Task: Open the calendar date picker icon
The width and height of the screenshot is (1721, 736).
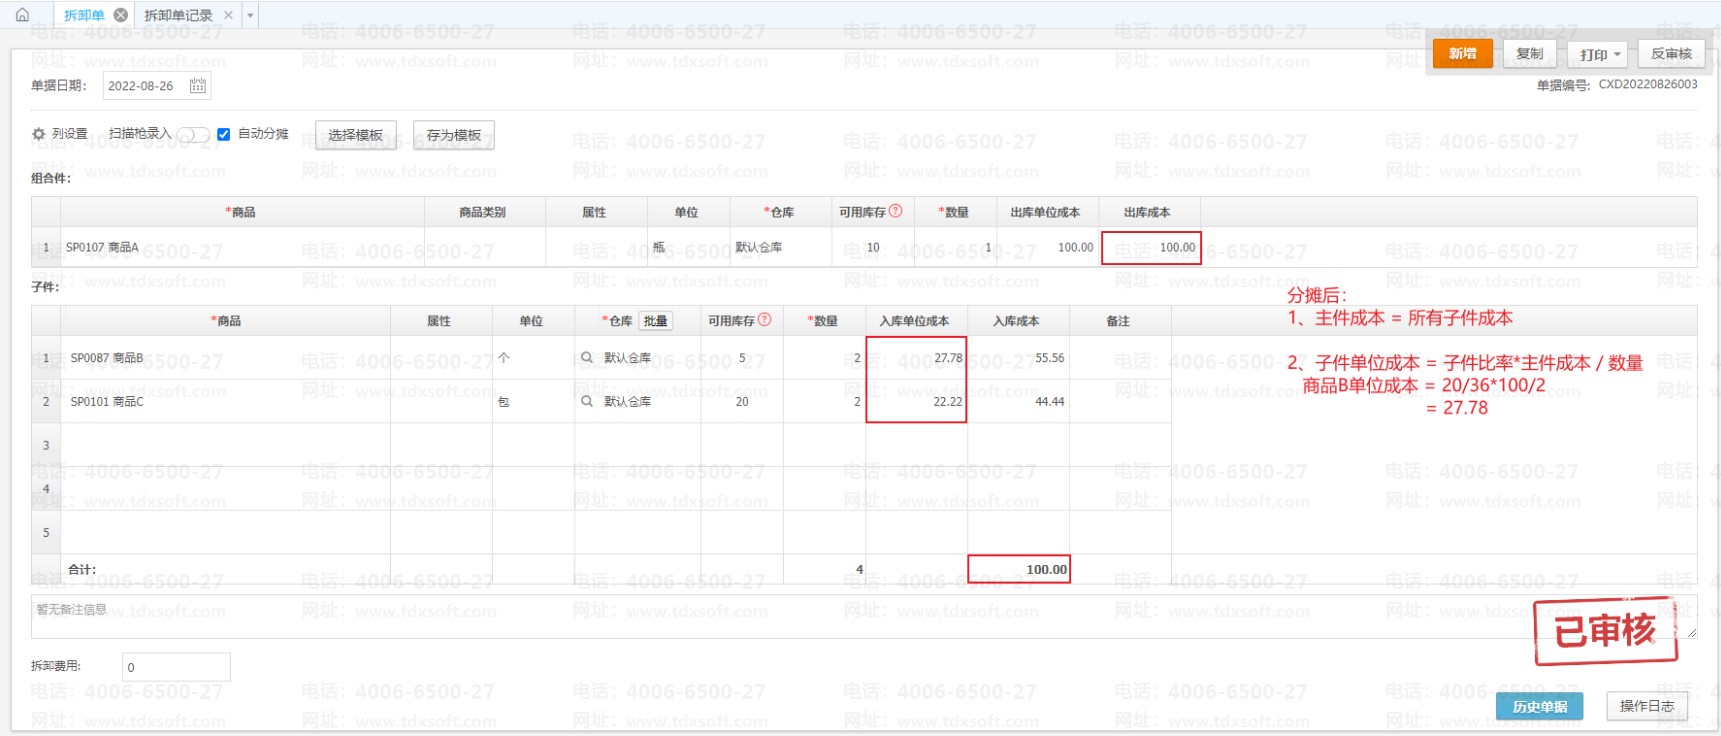Action: [198, 86]
